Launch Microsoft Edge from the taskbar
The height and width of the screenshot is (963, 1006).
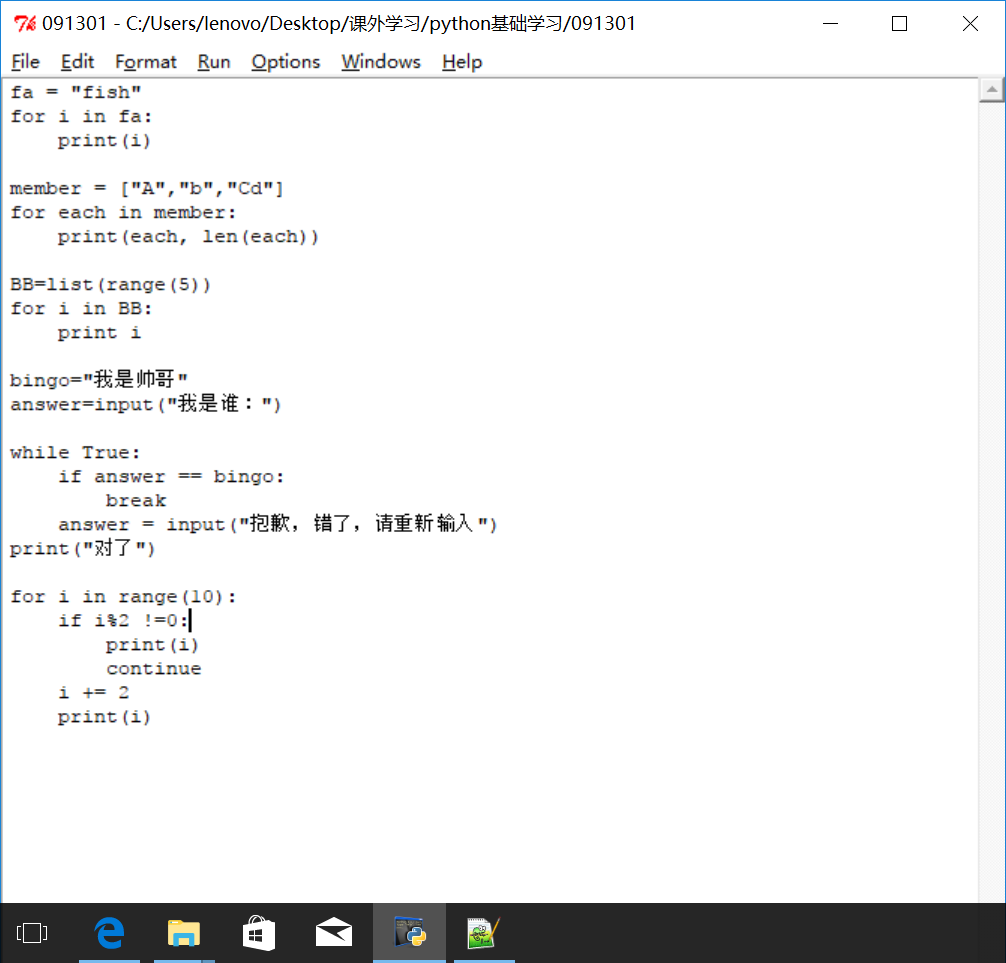click(109, 933)
